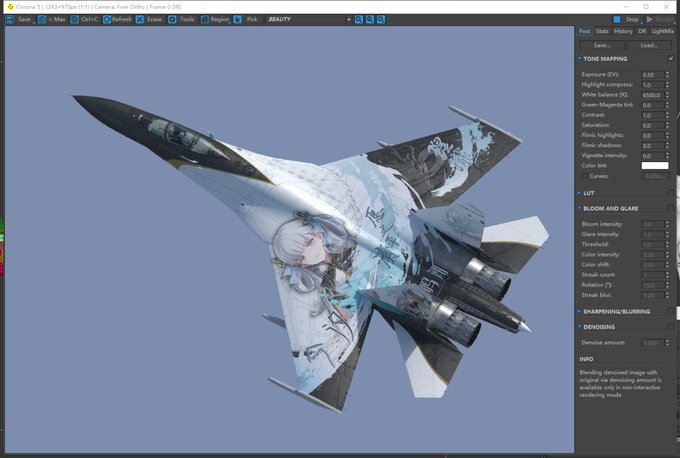Click the Erase text in the toolbar
Screen dimensions: 680x458
tap(154, 20)
